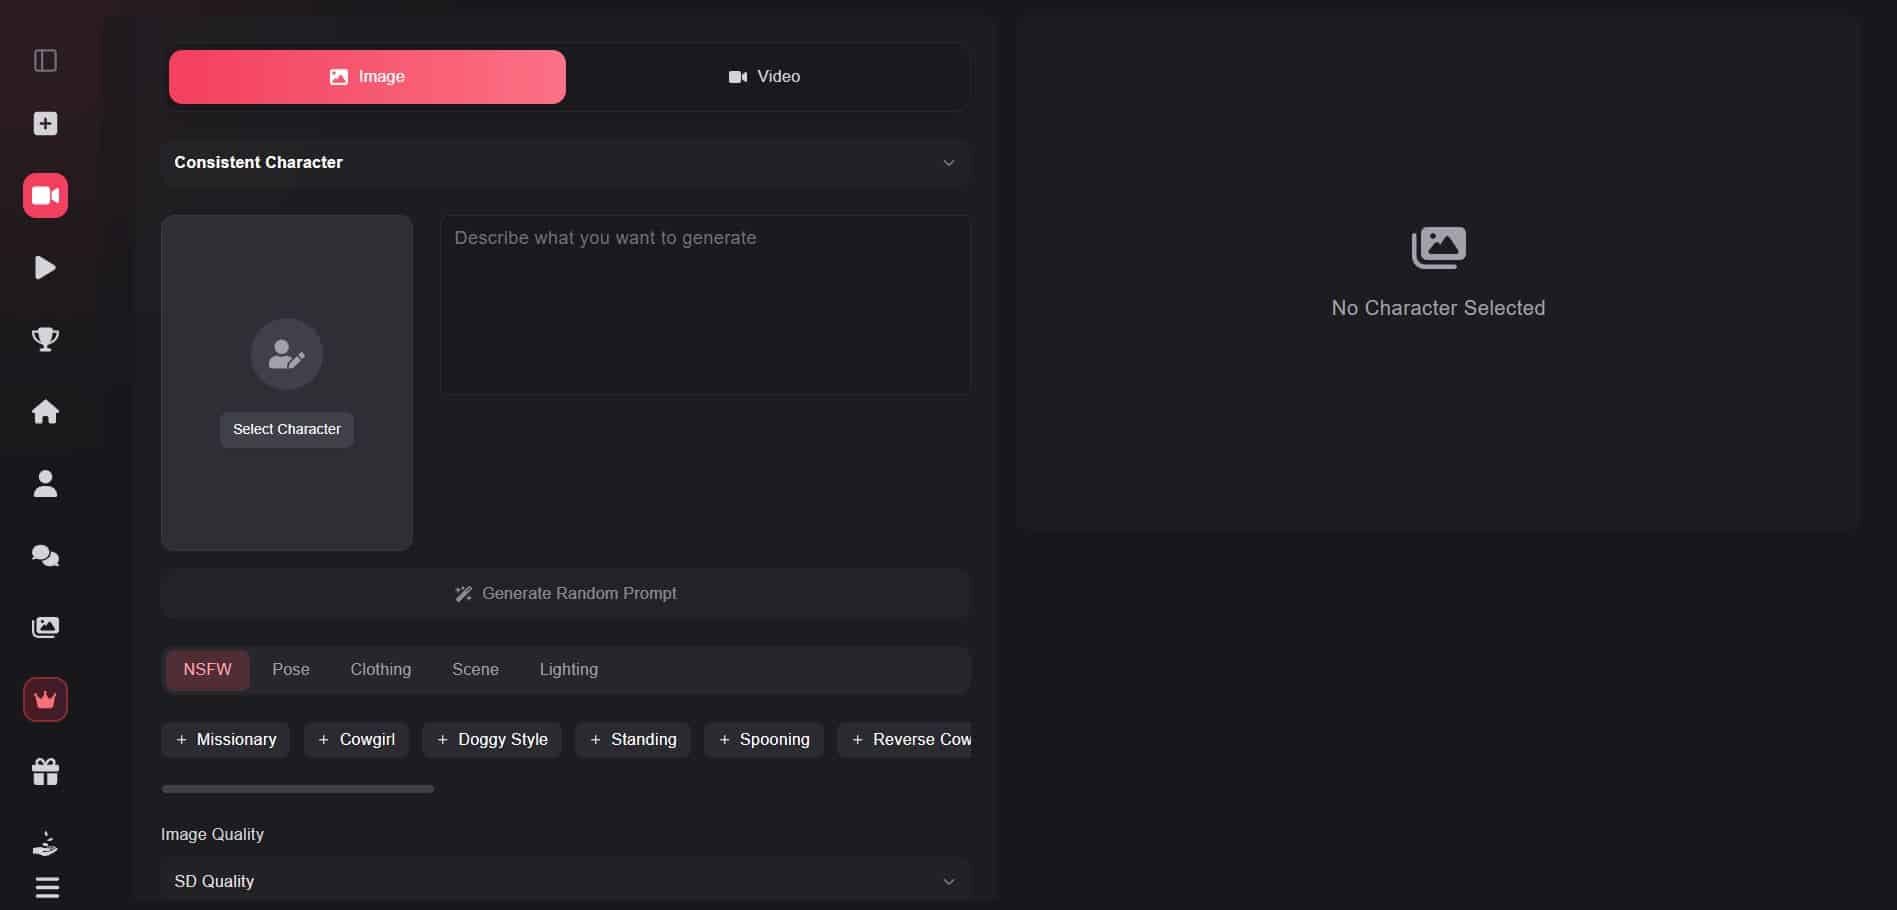Expand the Consistent Character dropdown
This screenshot has width=1897, height=910.
[565, 162]
